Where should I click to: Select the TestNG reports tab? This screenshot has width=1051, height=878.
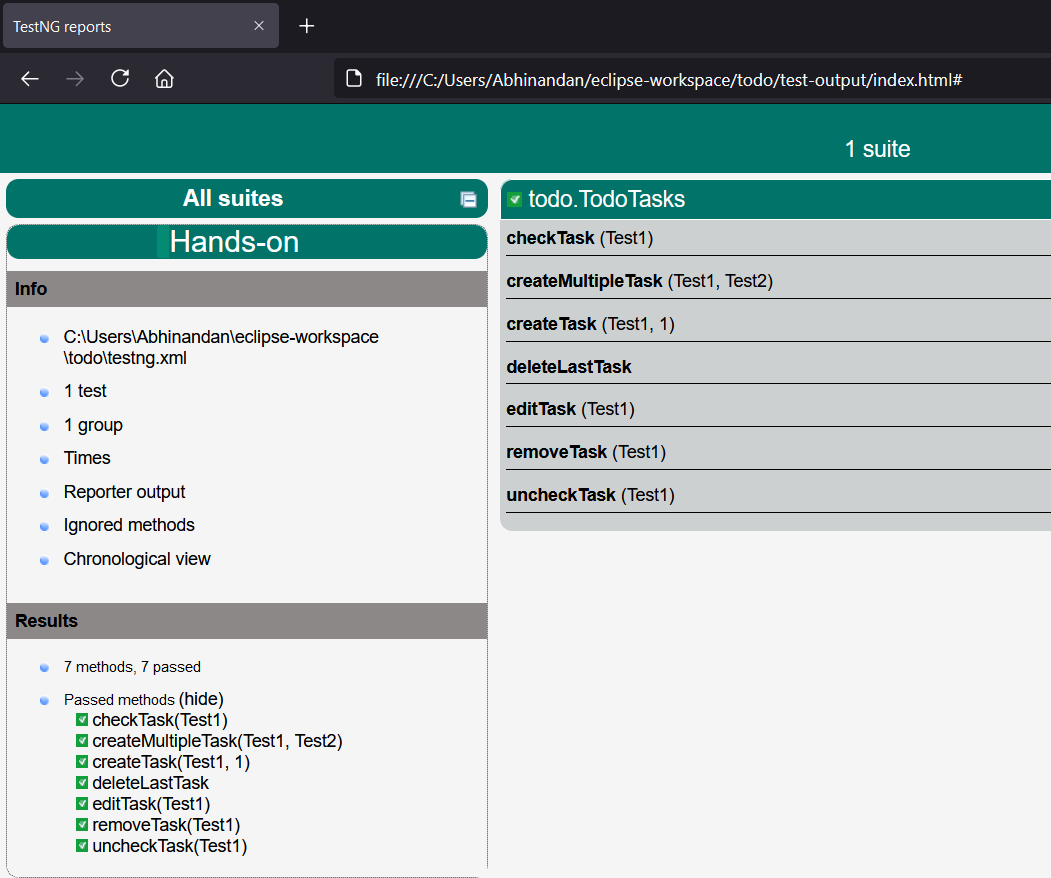tap(141, 26)
